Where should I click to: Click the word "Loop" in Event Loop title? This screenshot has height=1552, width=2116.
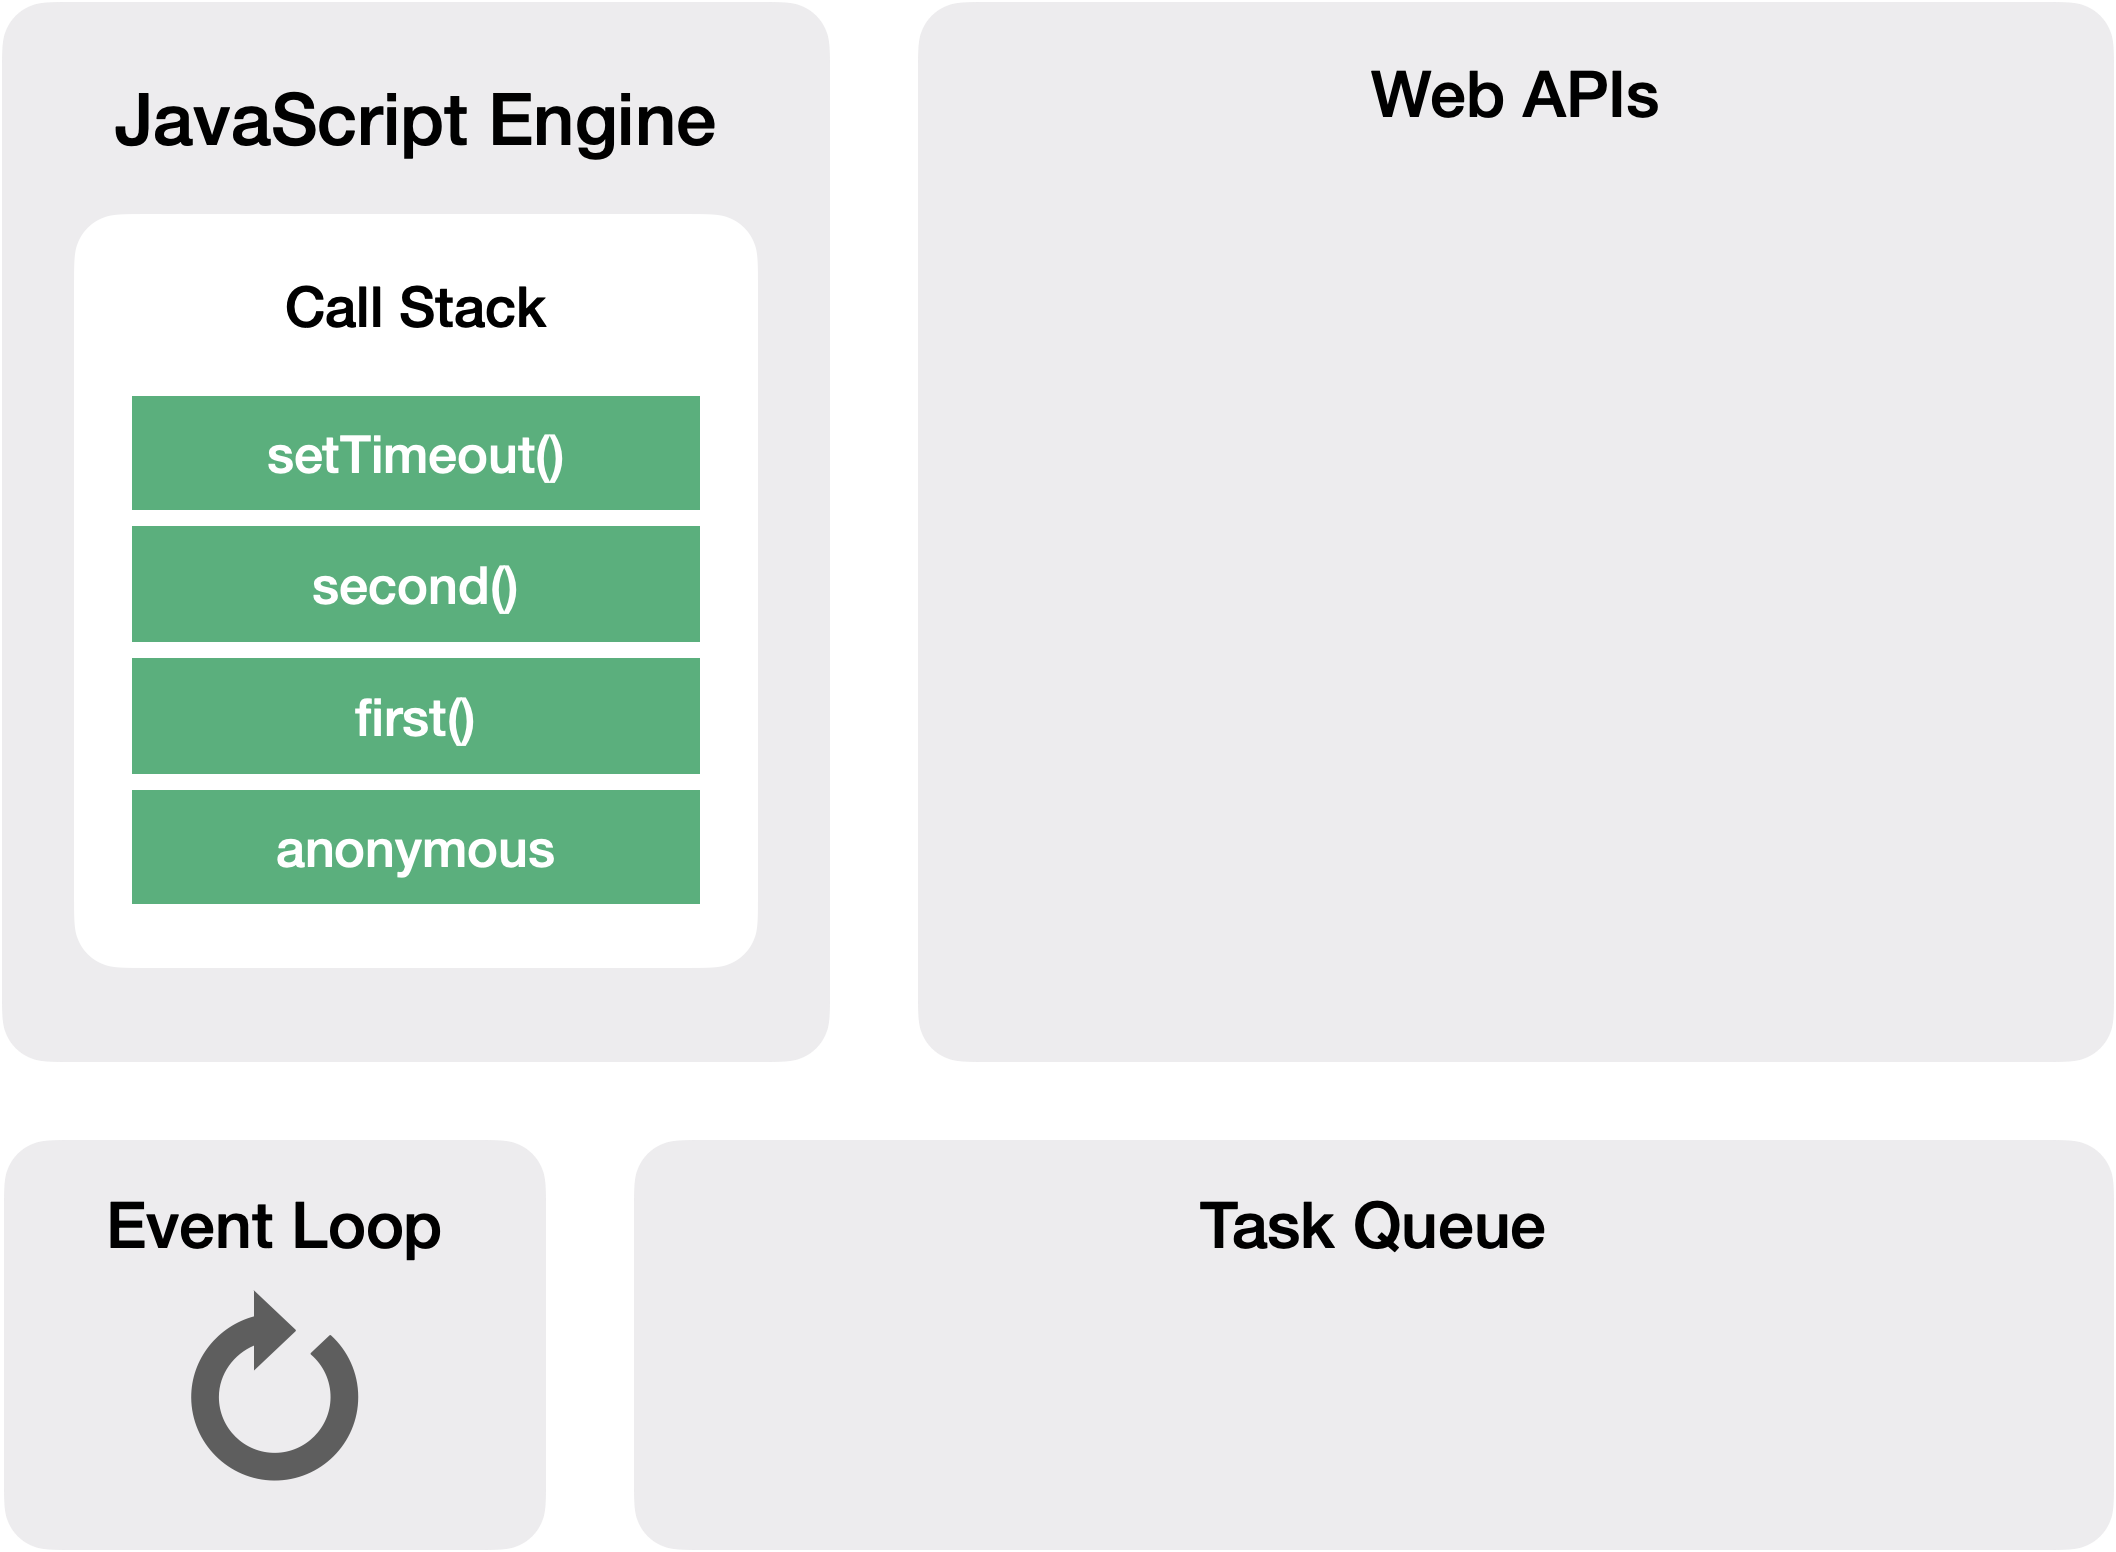tap(366, 1226)
